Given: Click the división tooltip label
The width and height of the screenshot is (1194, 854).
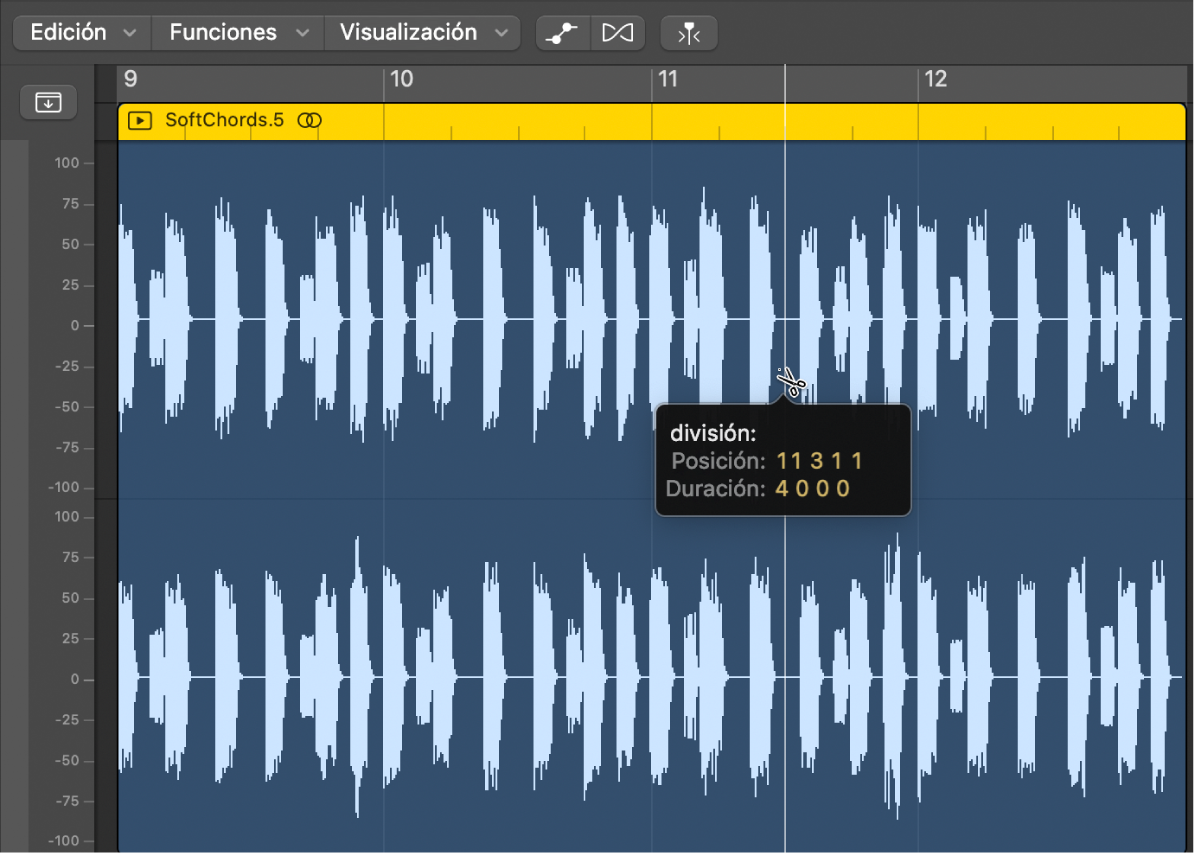Looking at the screenshot, I should [713, 434].
